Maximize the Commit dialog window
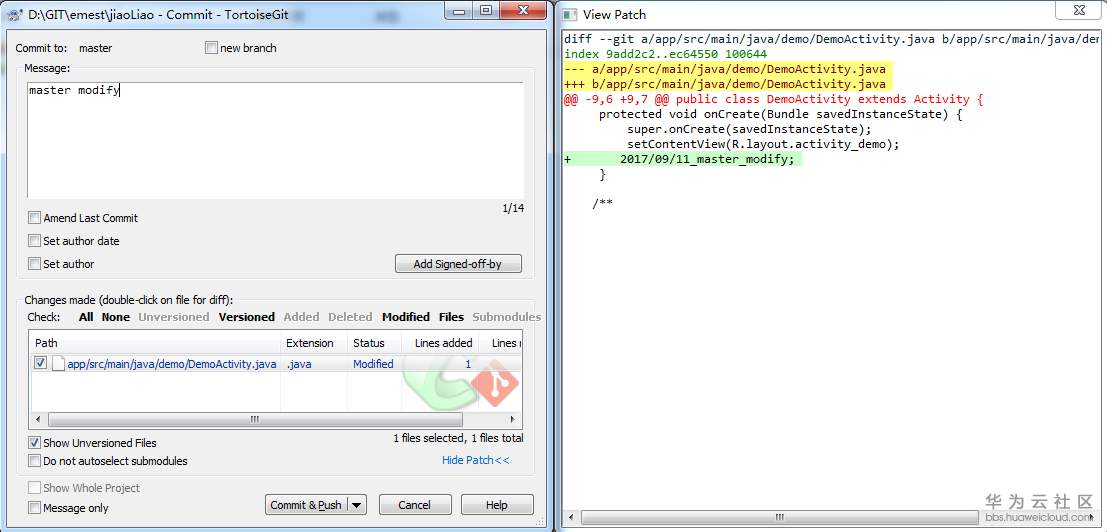 (486, 10)
